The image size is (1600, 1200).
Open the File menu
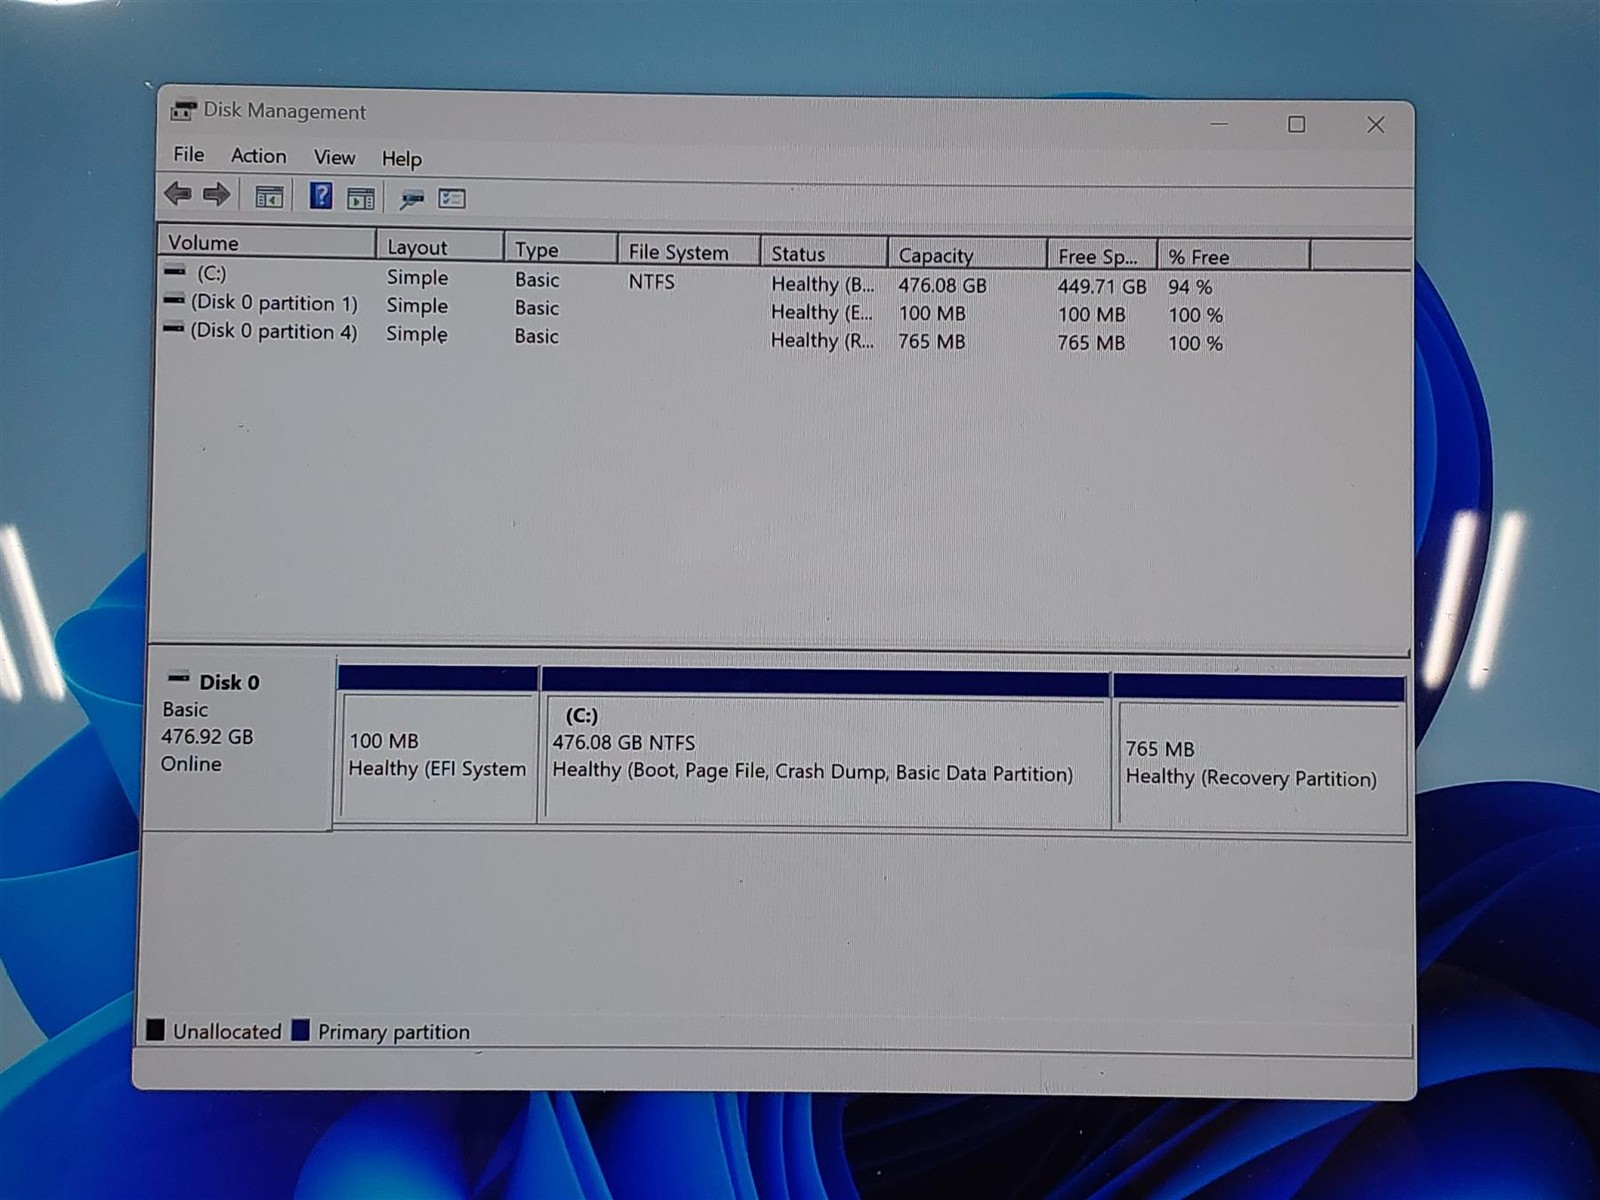[188, 154]
